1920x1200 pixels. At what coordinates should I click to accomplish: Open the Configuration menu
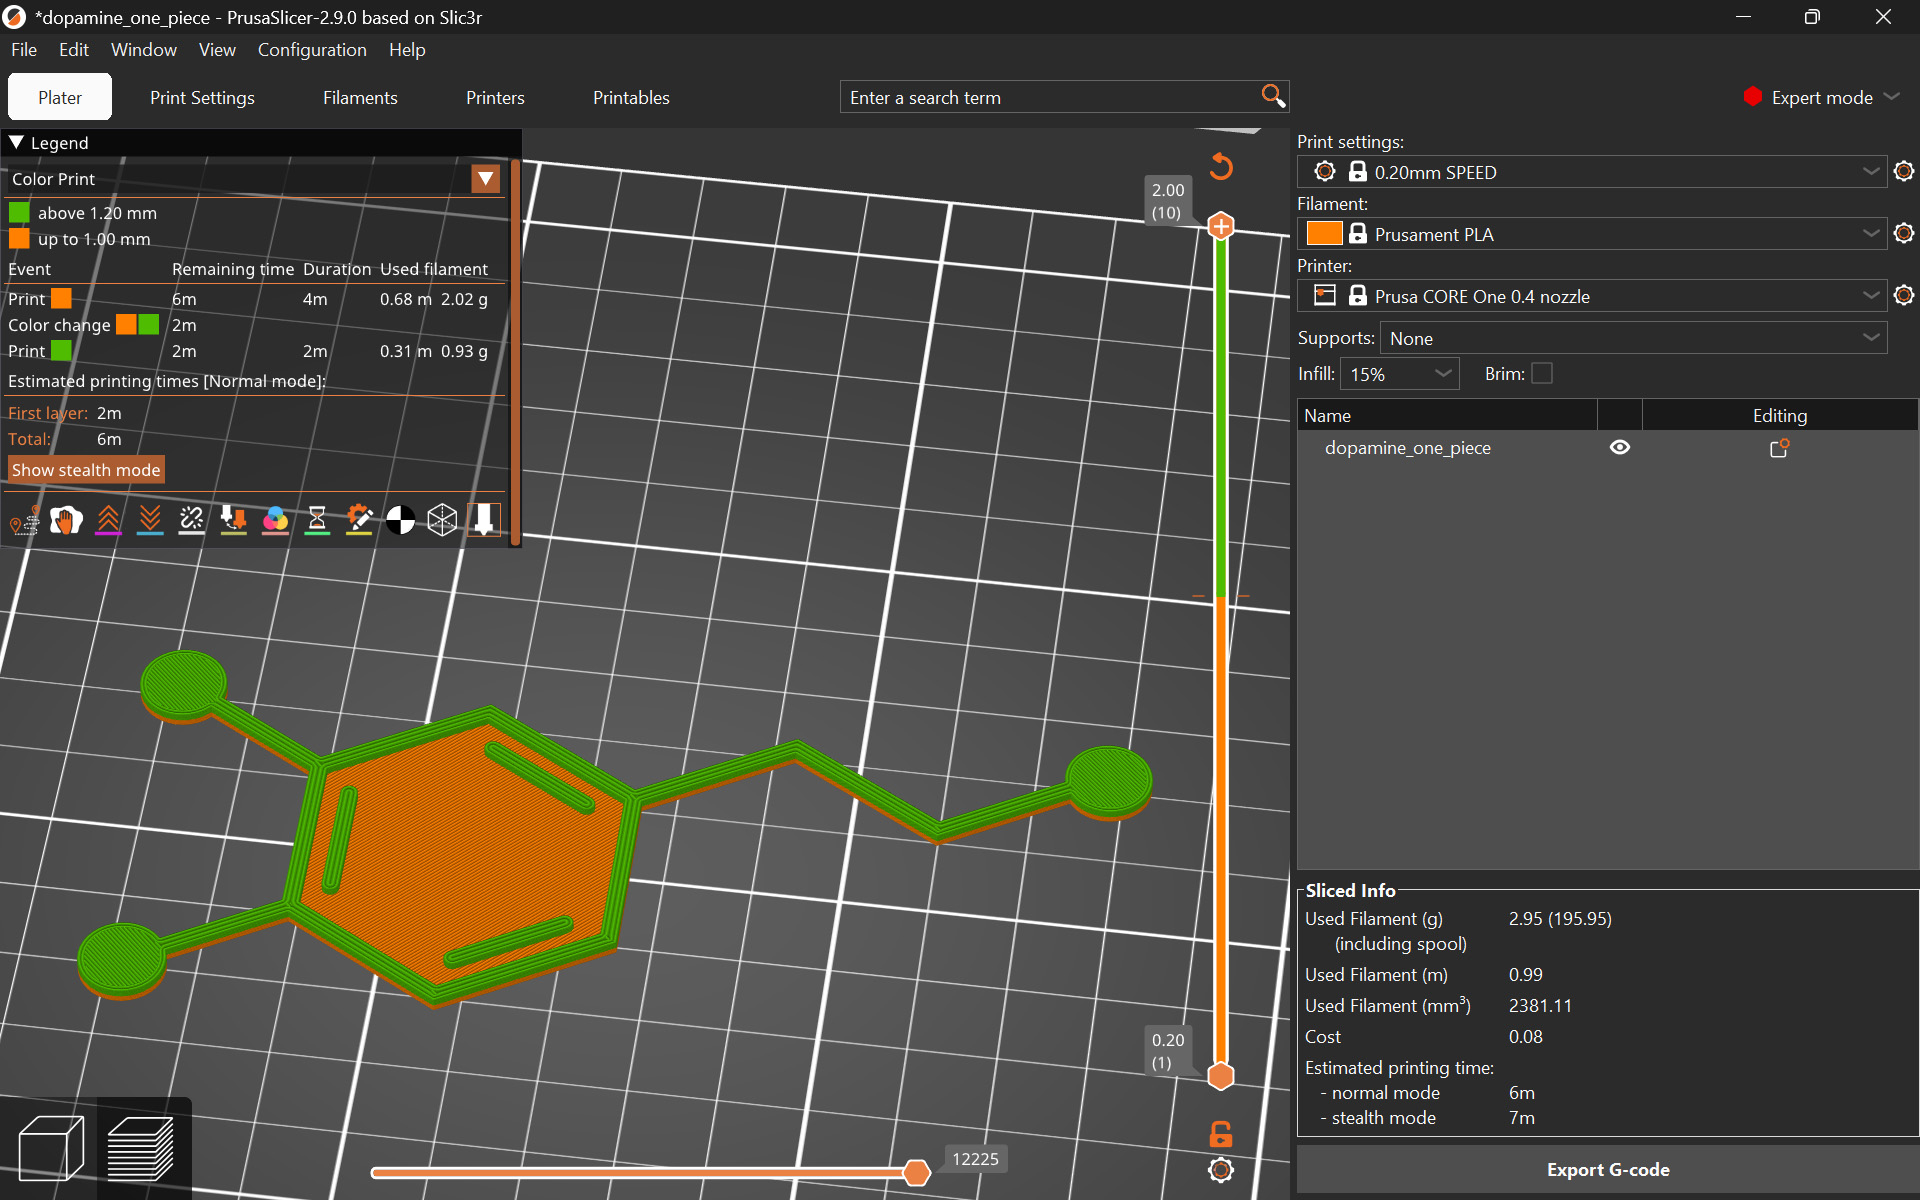tap(312, 50)
